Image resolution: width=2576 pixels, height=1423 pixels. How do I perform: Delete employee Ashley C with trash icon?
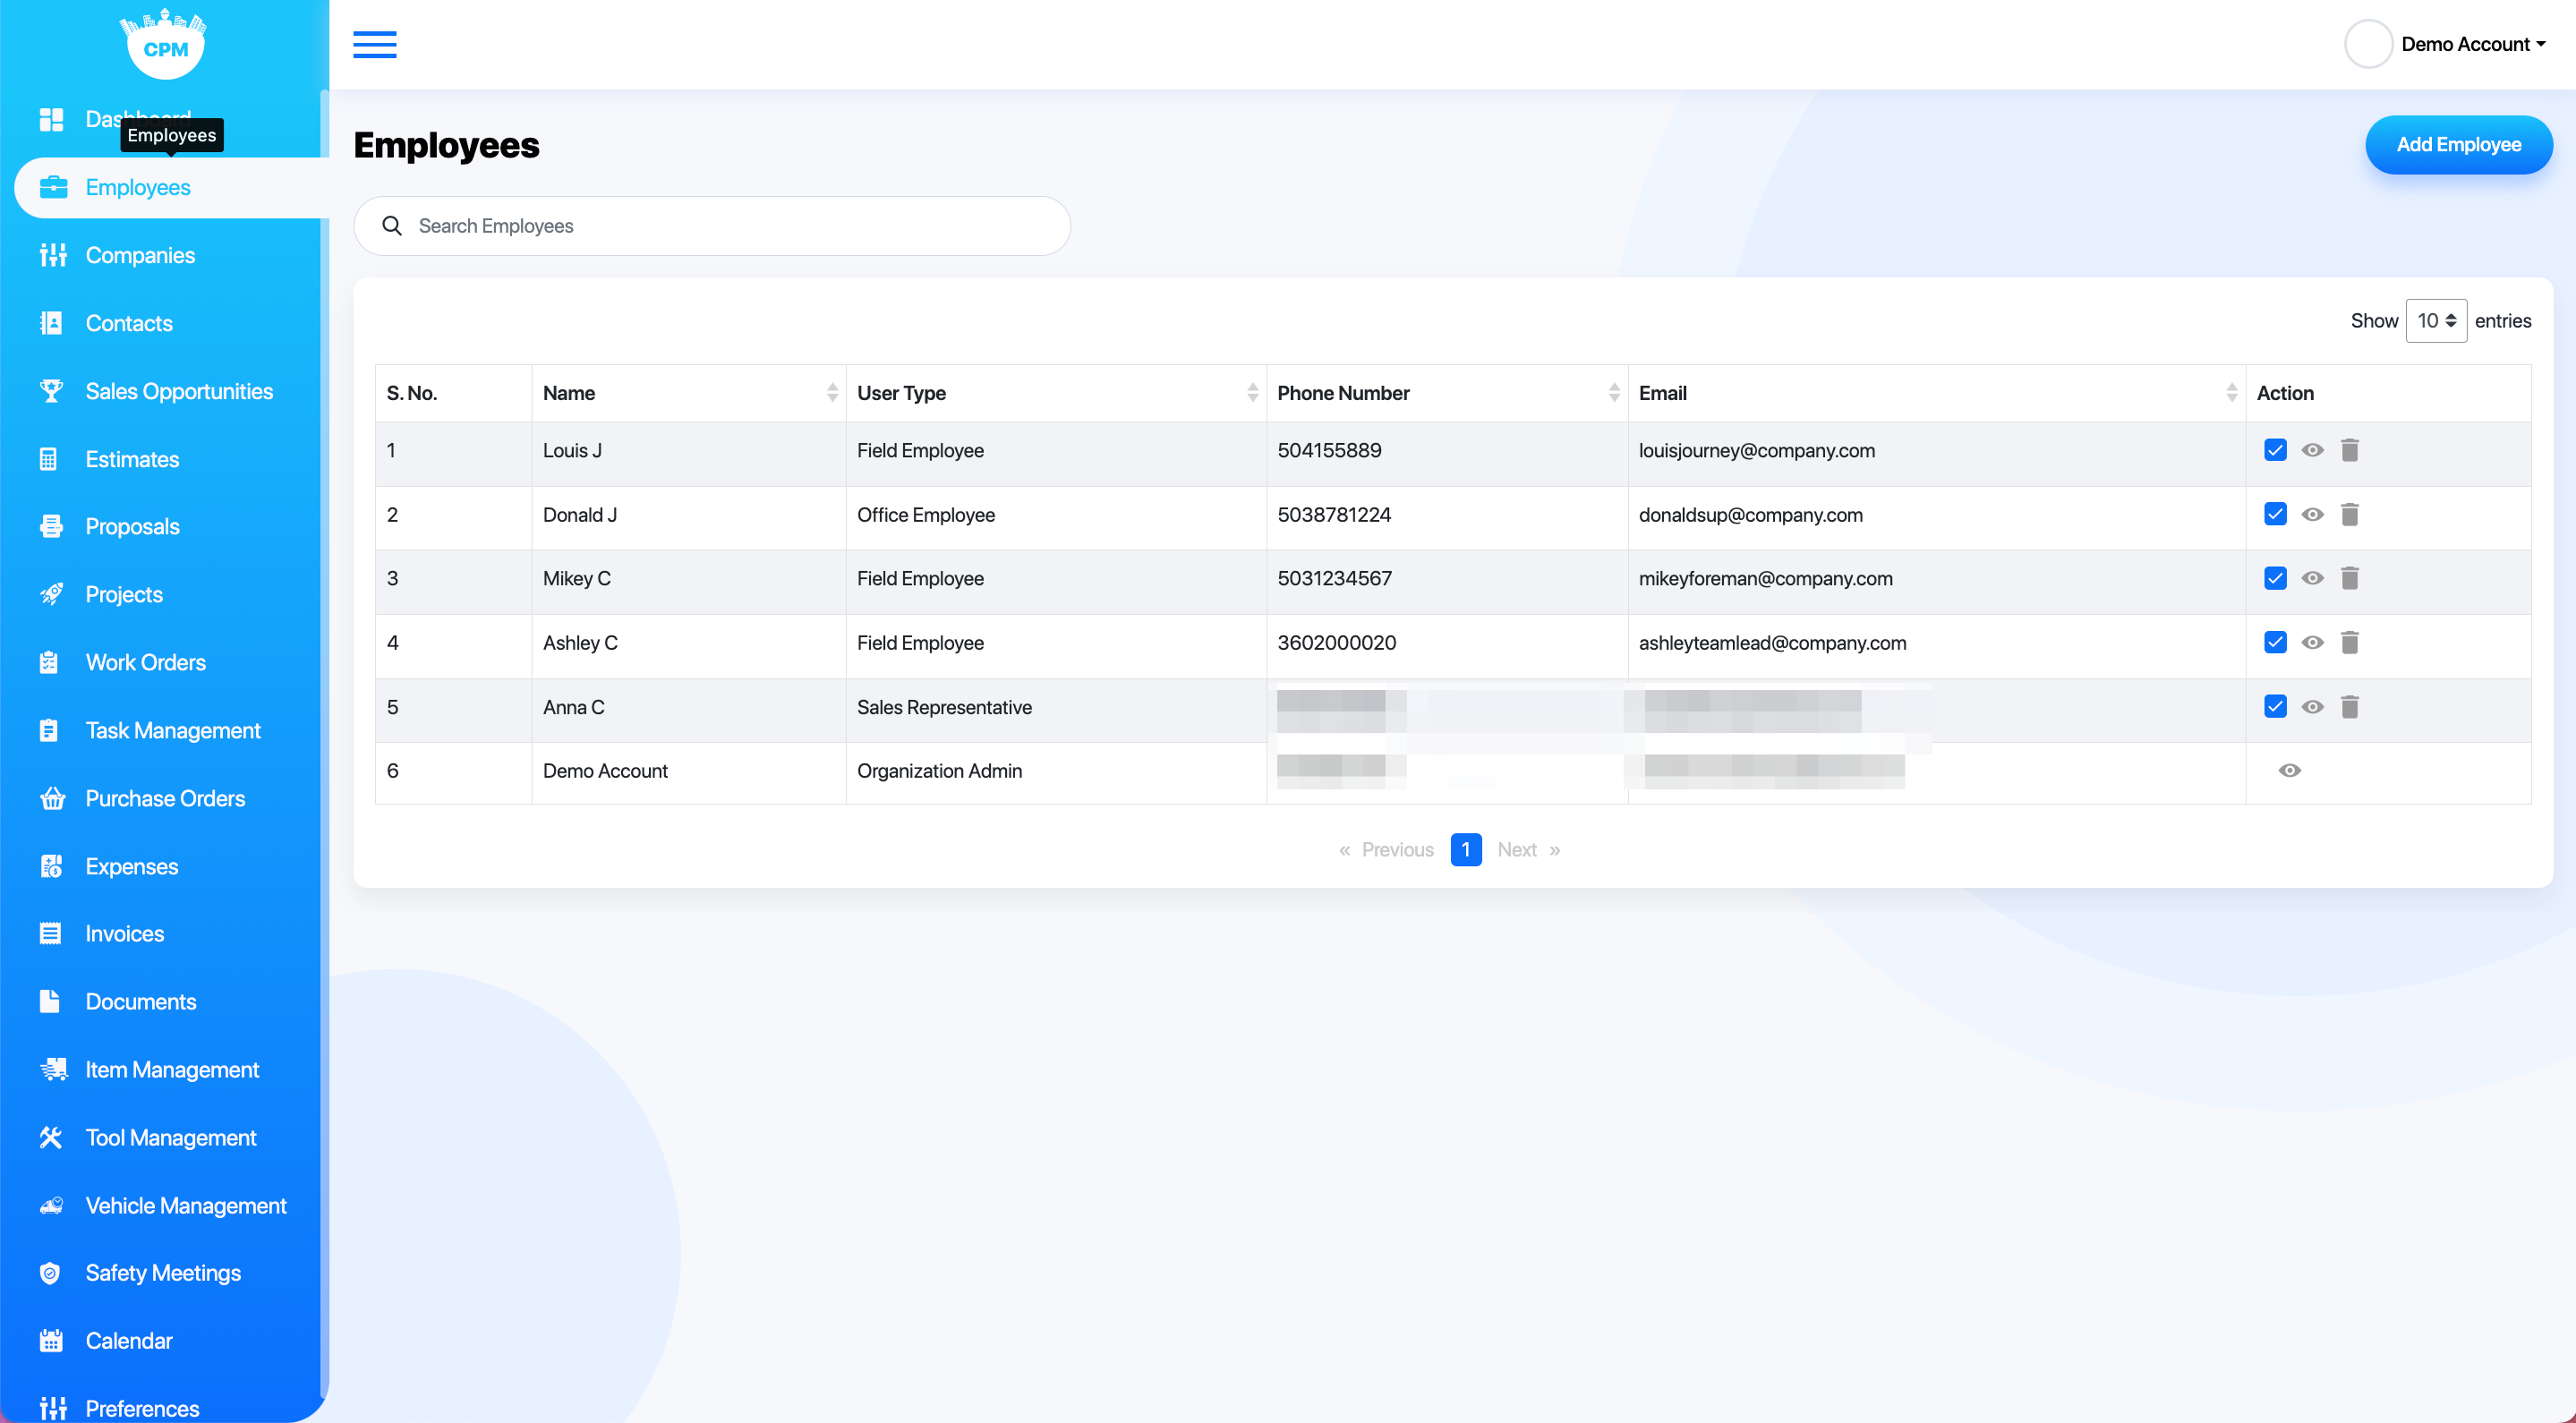pos(2350,642)
